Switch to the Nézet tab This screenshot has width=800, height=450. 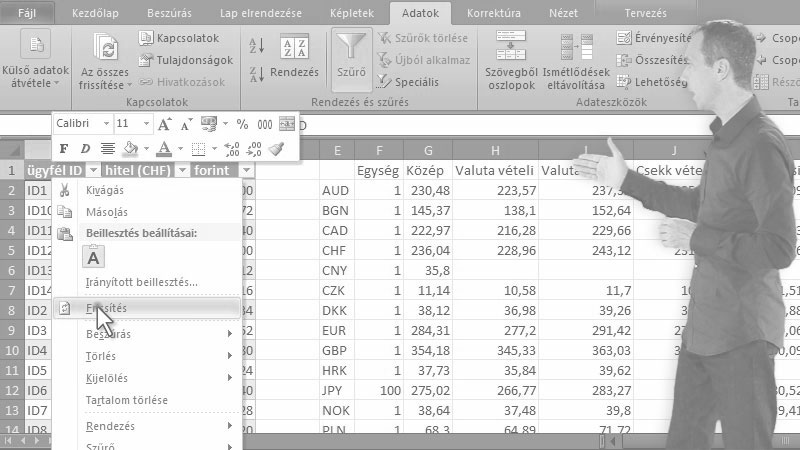pos(563,13)
